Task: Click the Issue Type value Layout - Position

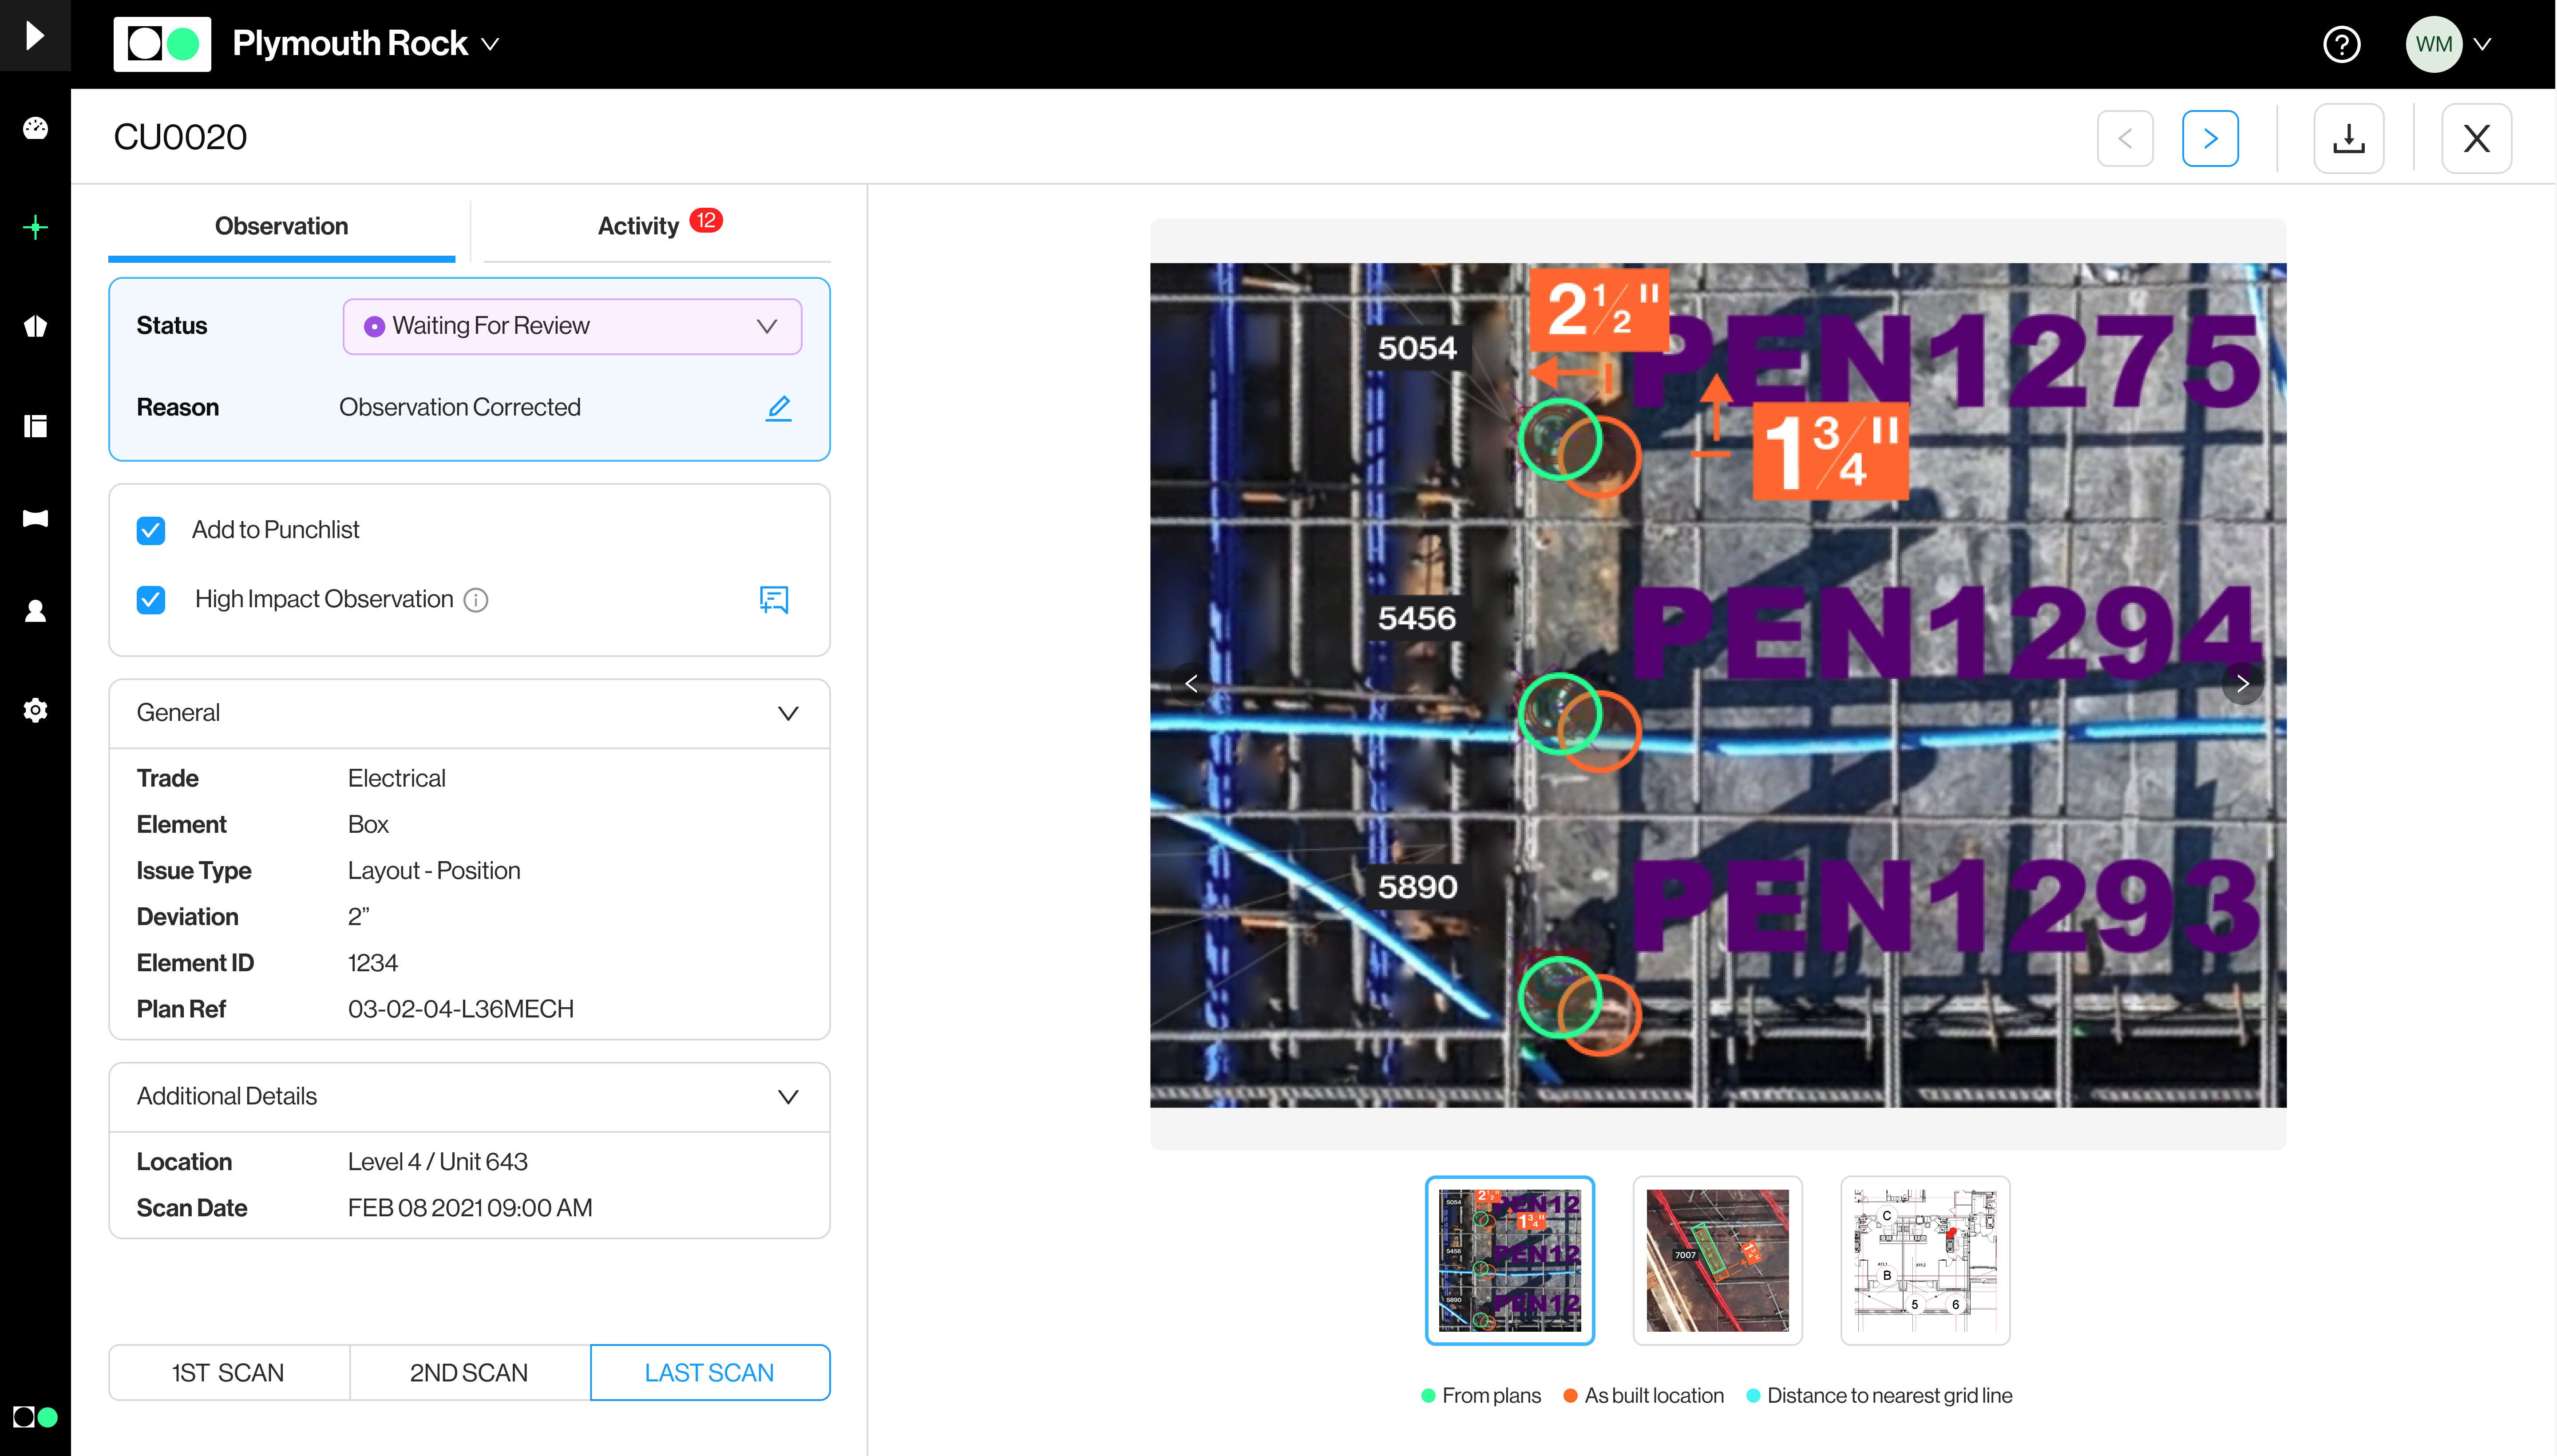Action: (x=434, y=871)
